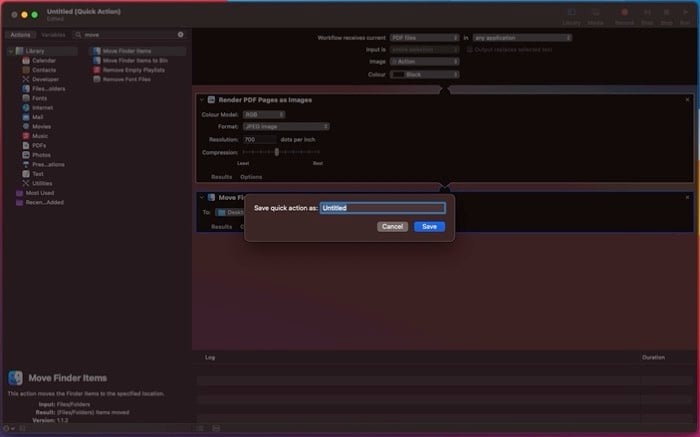Select the Utilities category icon
This screenshot has width=700, height=437.
pyautogui.click(x=26, y=183)
